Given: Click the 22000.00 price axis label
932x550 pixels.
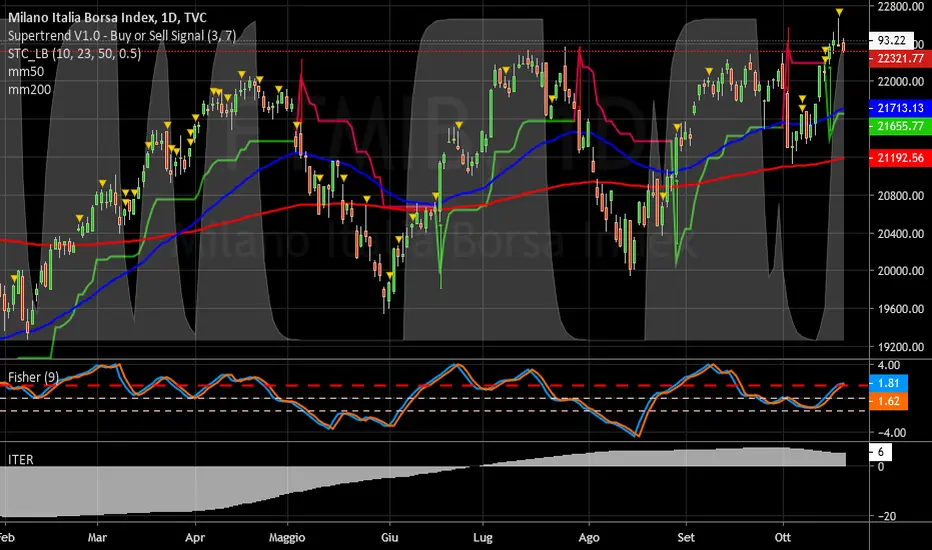Looking at the screenshot, I should click(900, 81).
